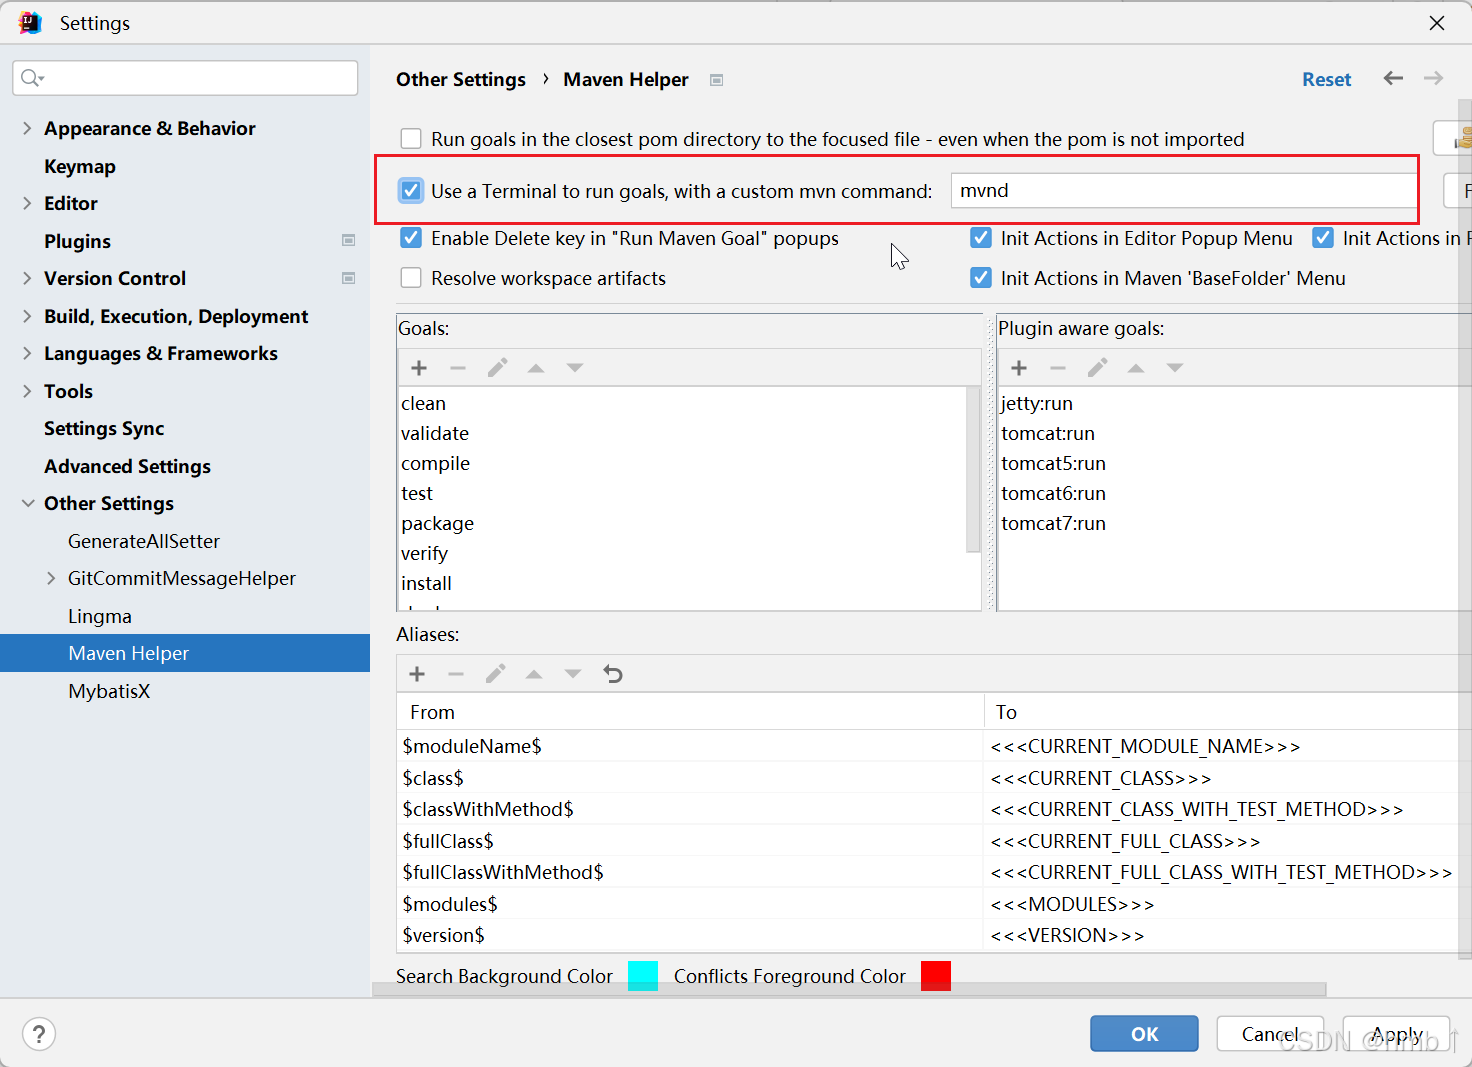Reset aliases to defaults icon
This screenshot has width=1472, height=1067.
(613, 674)
